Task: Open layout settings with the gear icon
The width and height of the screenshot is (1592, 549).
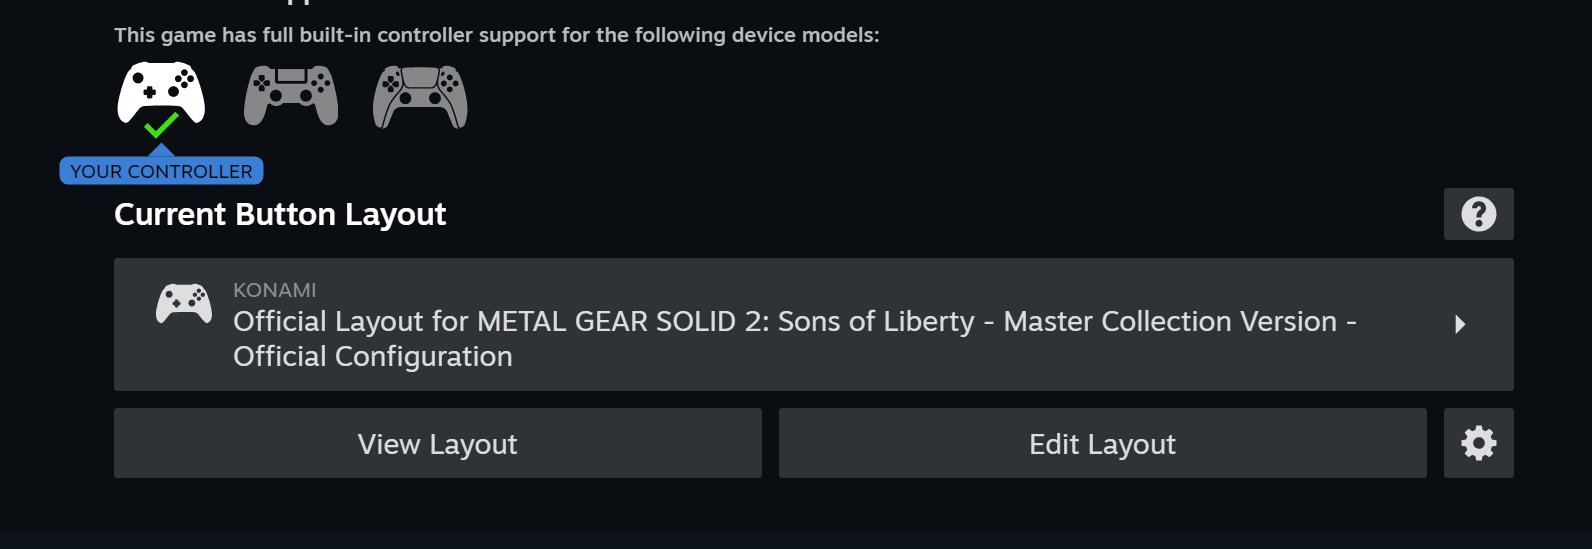Action: click(1478, 443)
